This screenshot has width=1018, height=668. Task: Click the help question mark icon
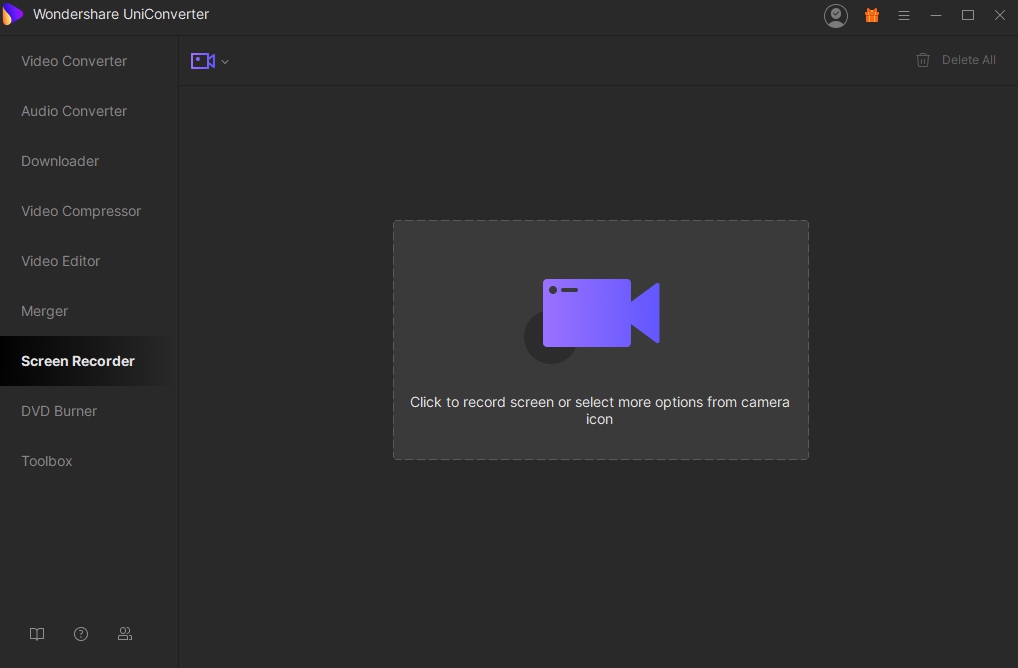pyautogui.click(x=81, y=634)
